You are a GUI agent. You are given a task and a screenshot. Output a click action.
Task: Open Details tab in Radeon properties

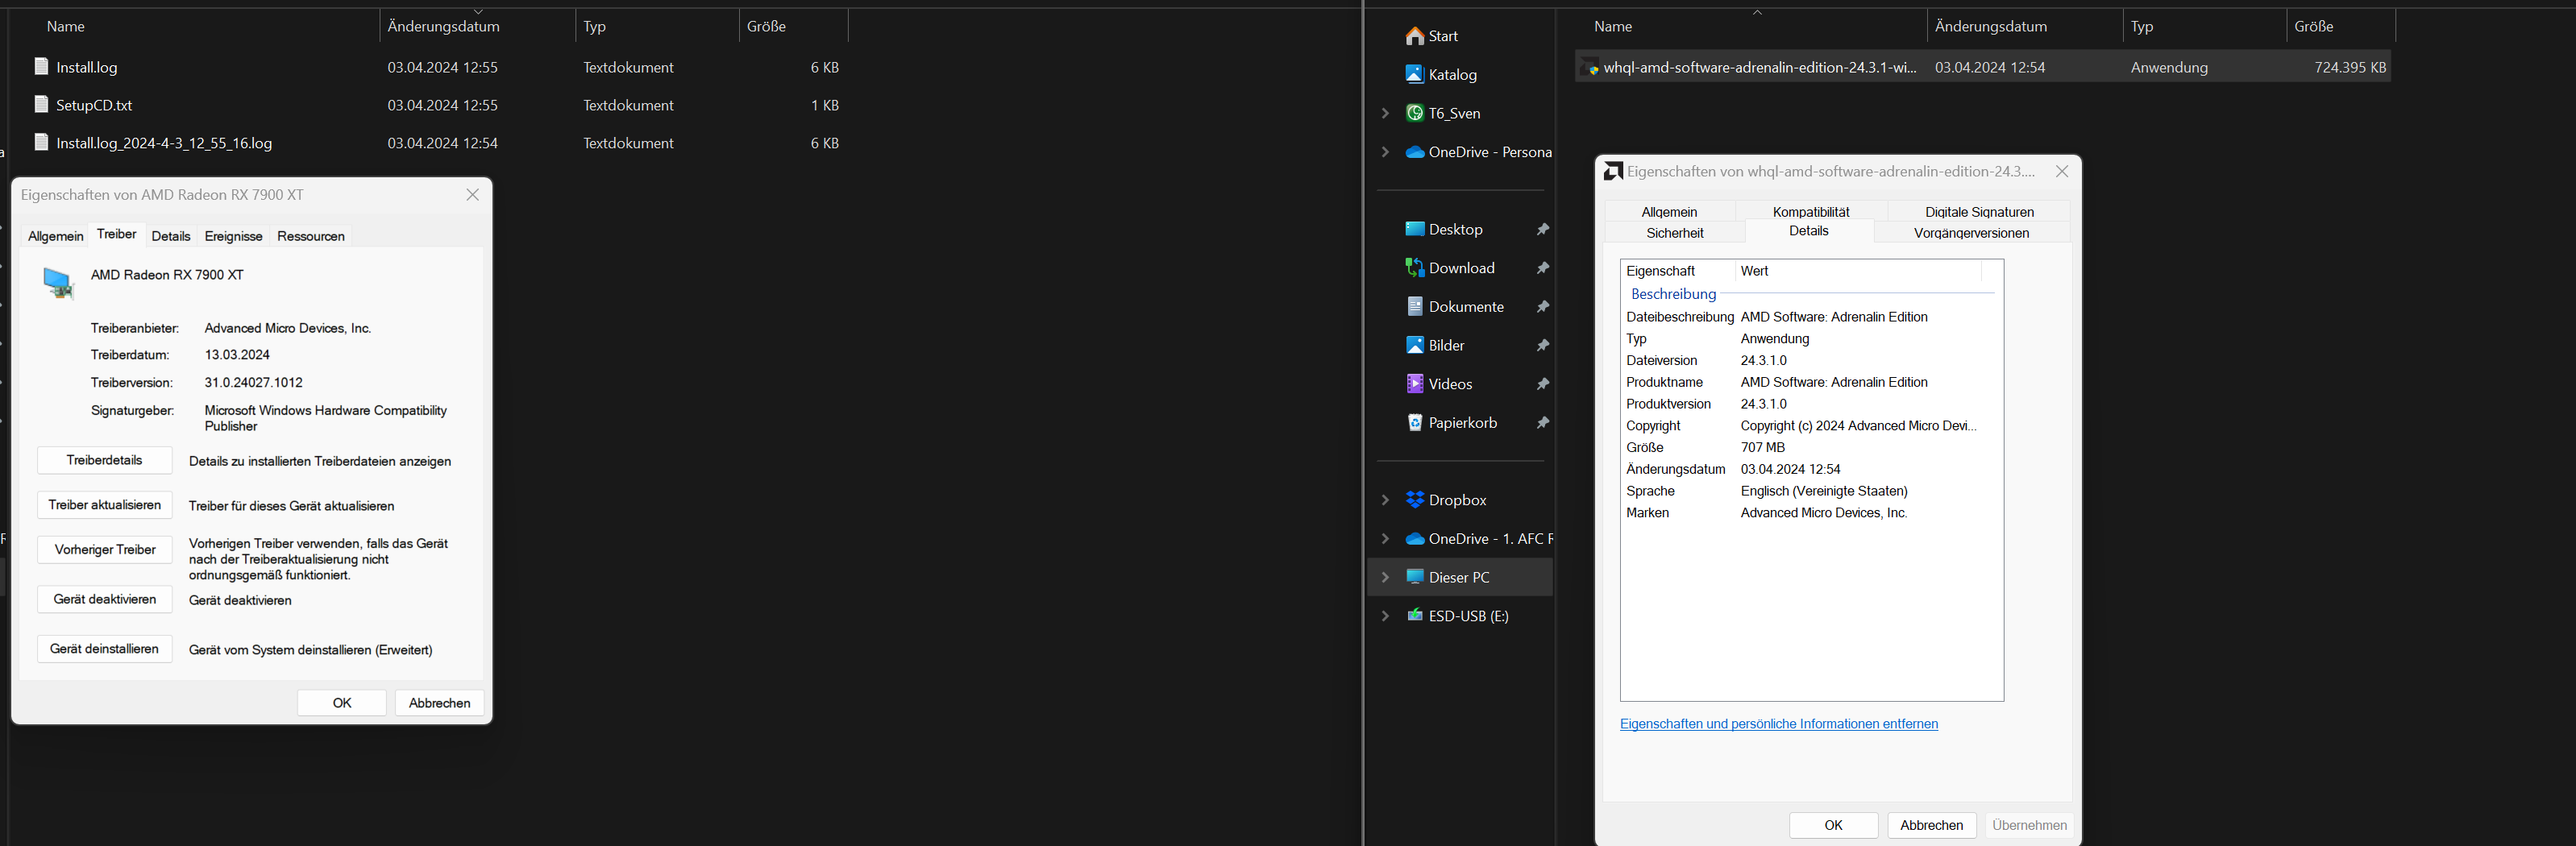click(x=171, y=236)
